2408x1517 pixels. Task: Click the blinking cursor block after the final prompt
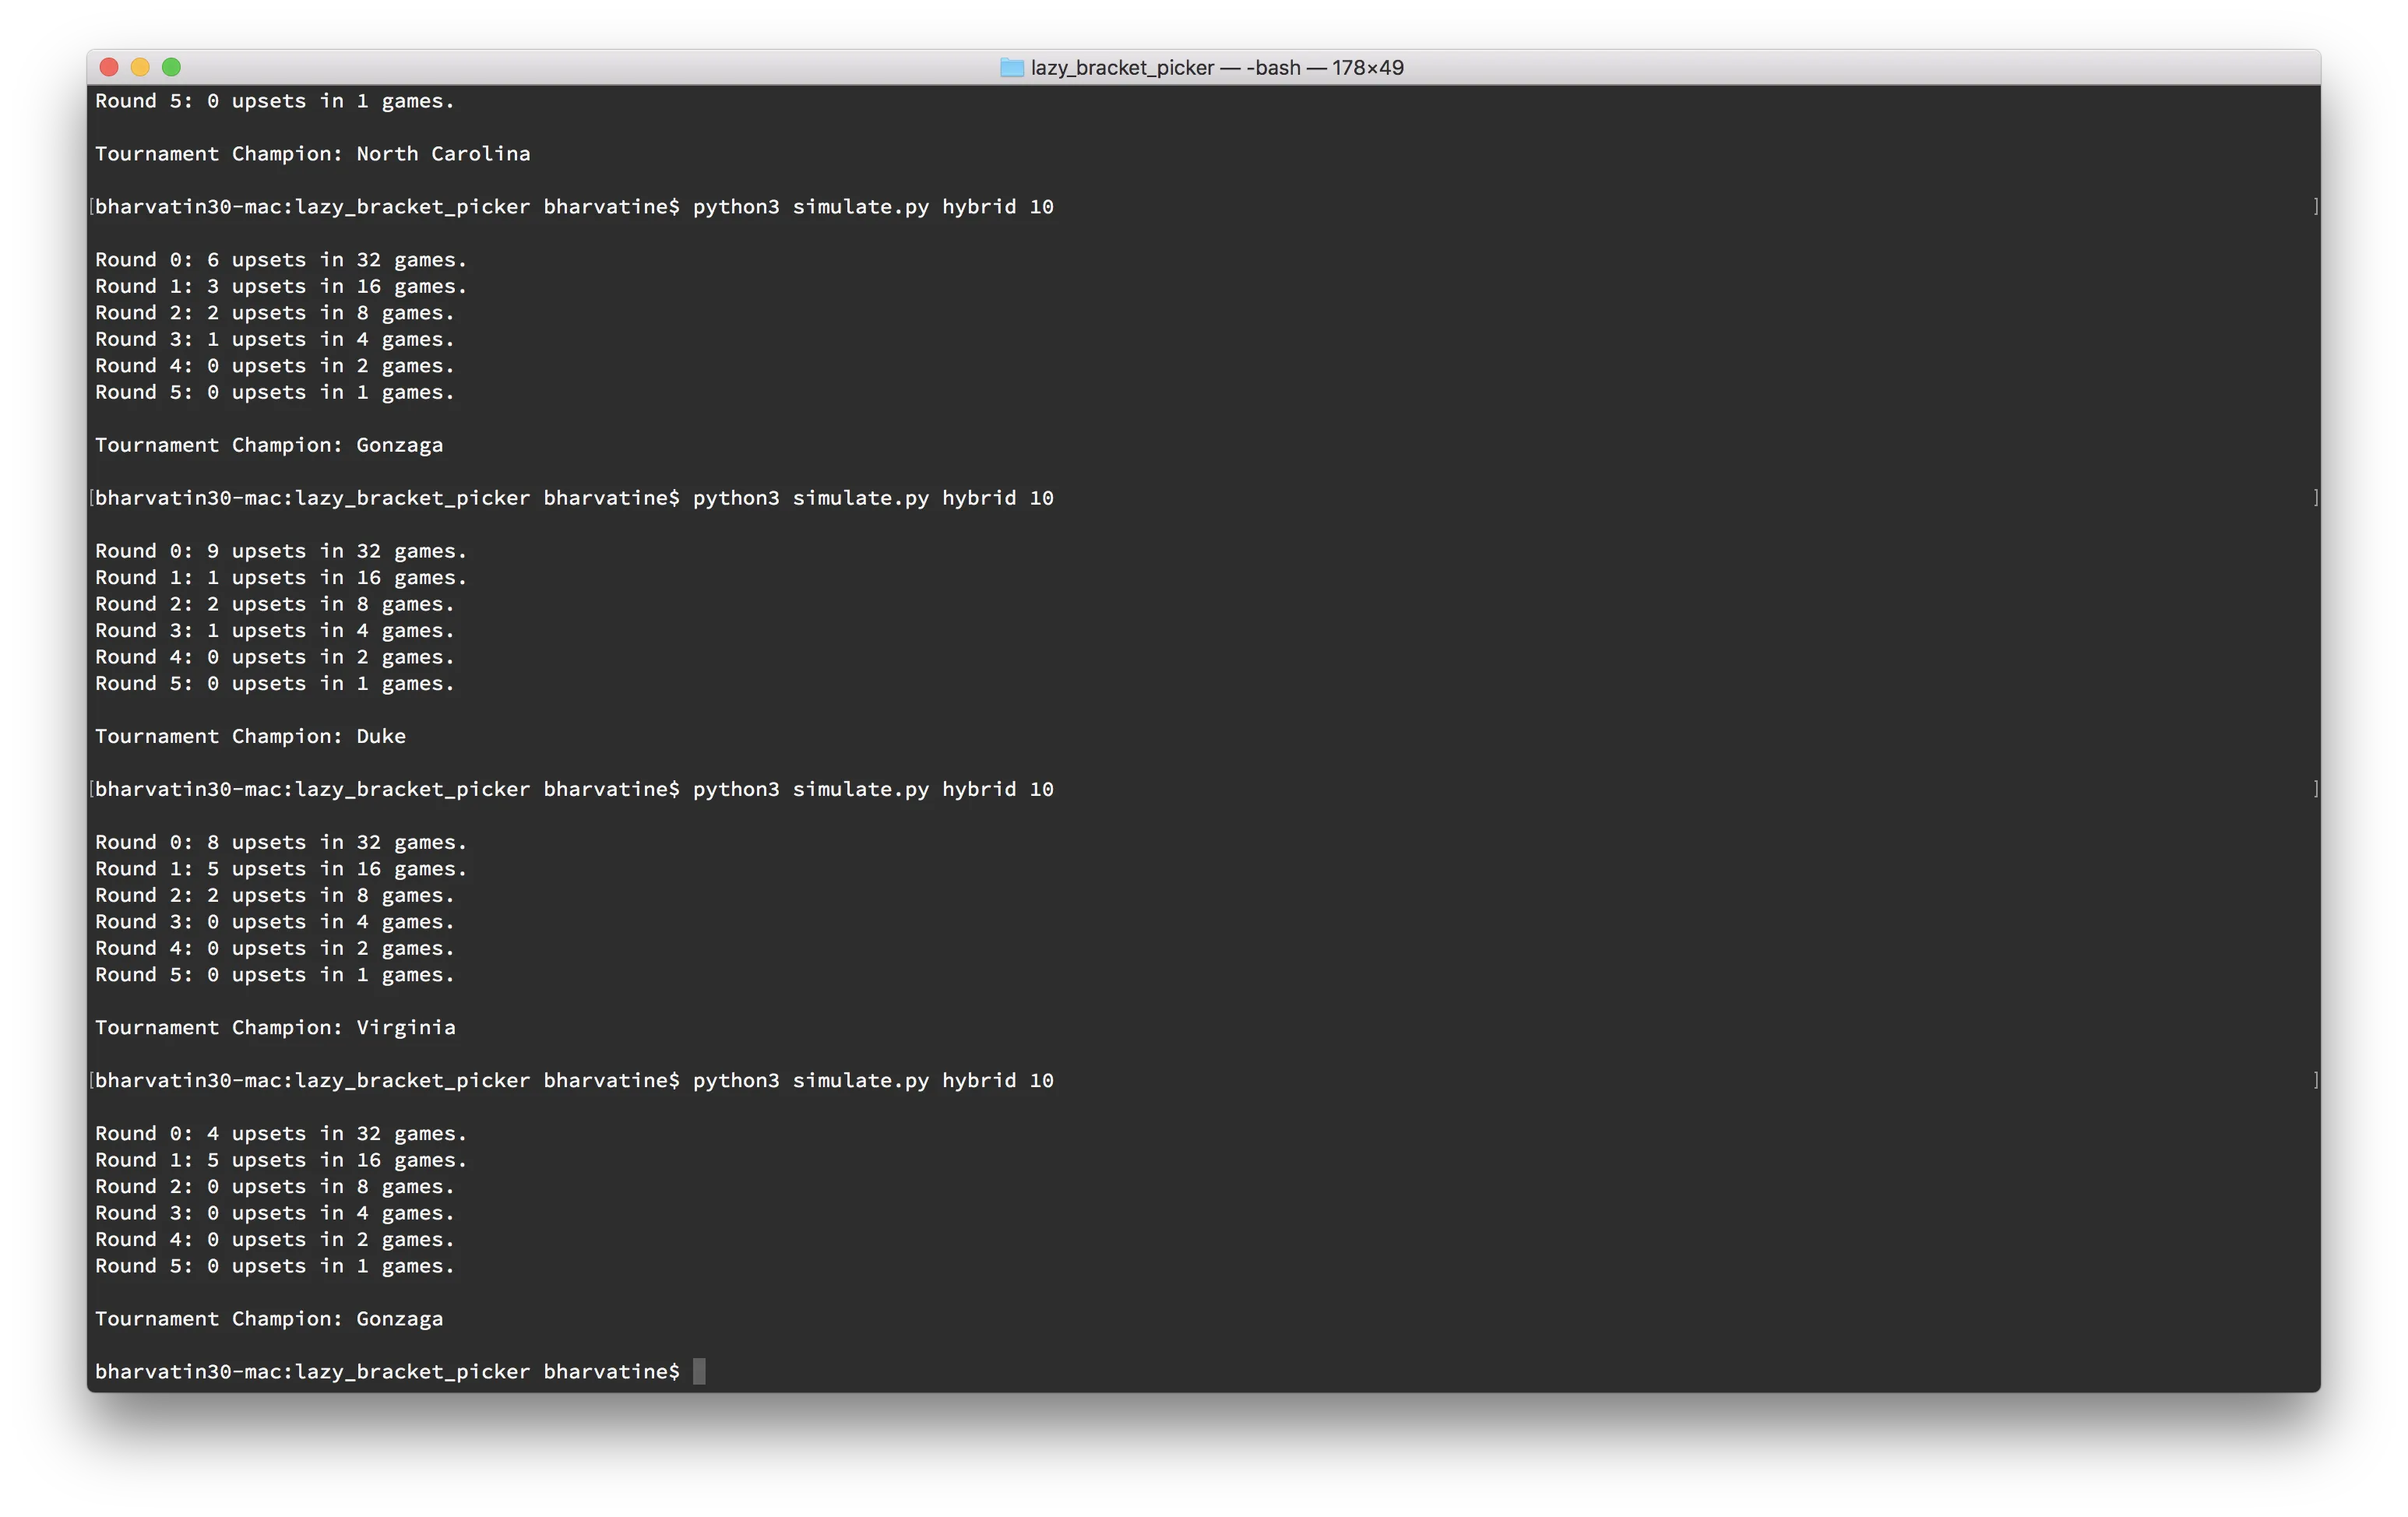tap(699, 1371)
